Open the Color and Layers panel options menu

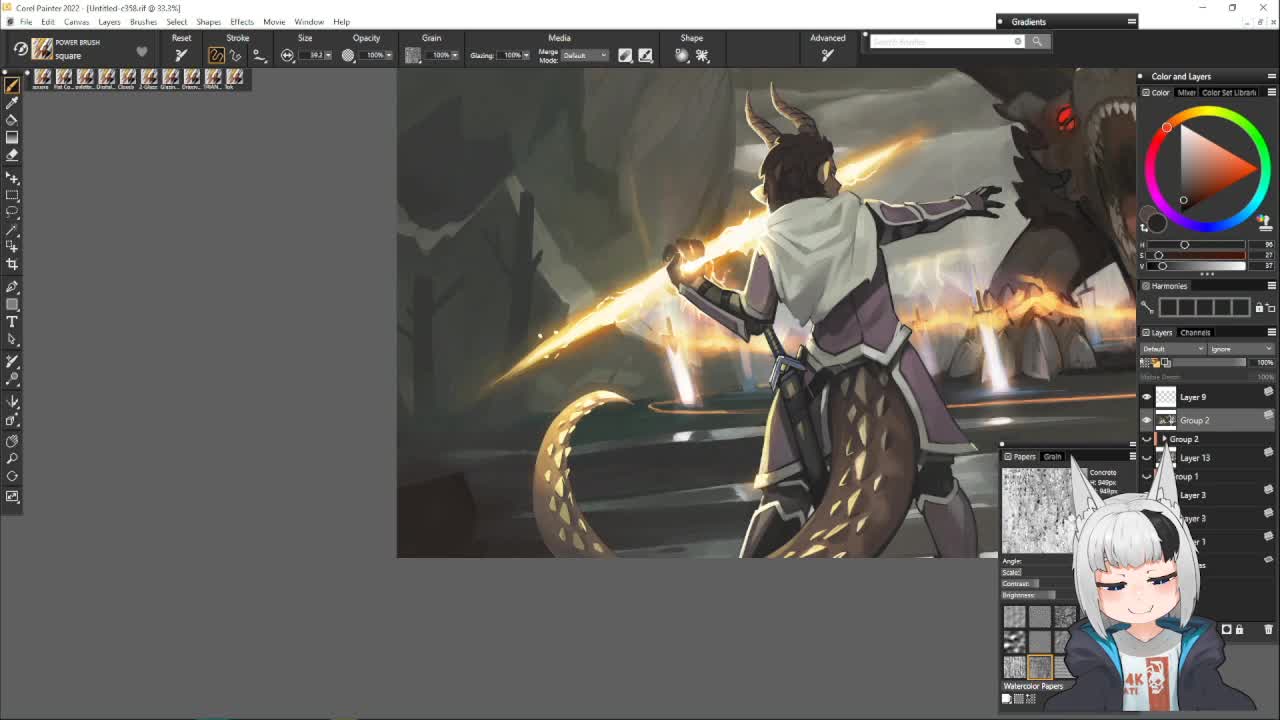tap(1271, 76)
